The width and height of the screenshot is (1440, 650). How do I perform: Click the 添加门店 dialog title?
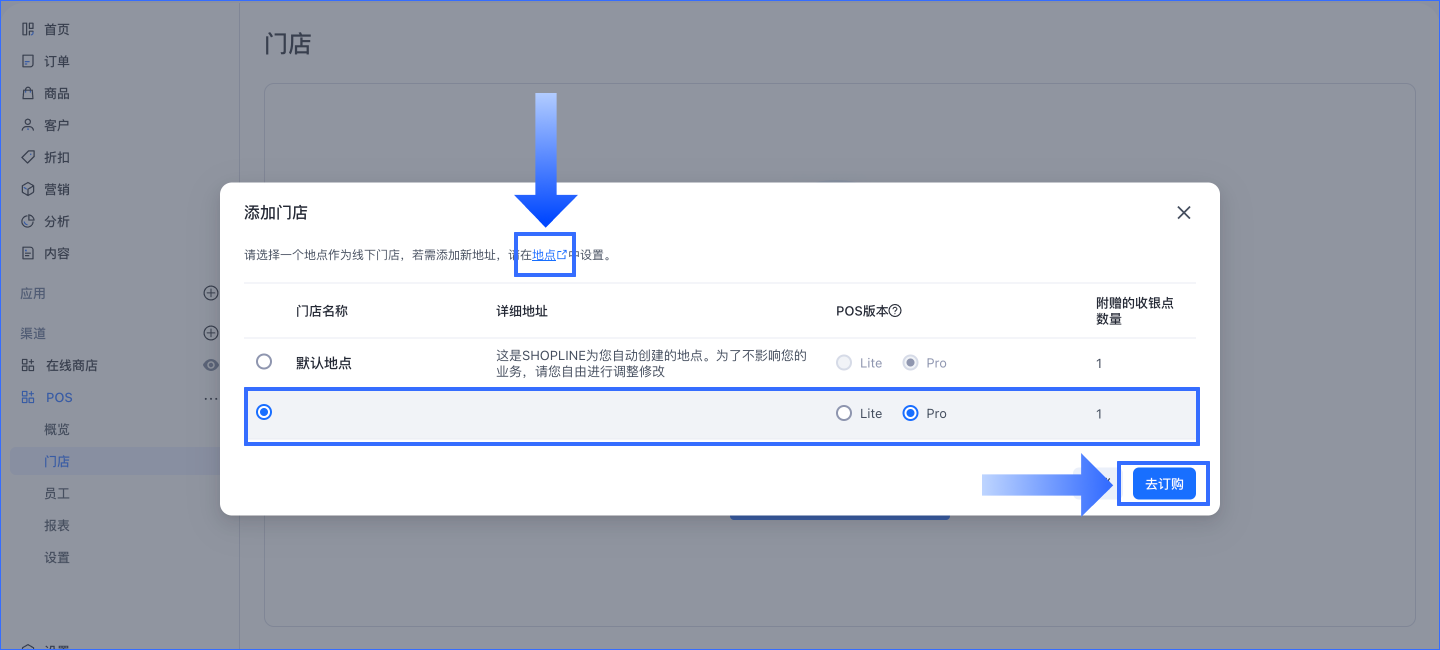276,212
